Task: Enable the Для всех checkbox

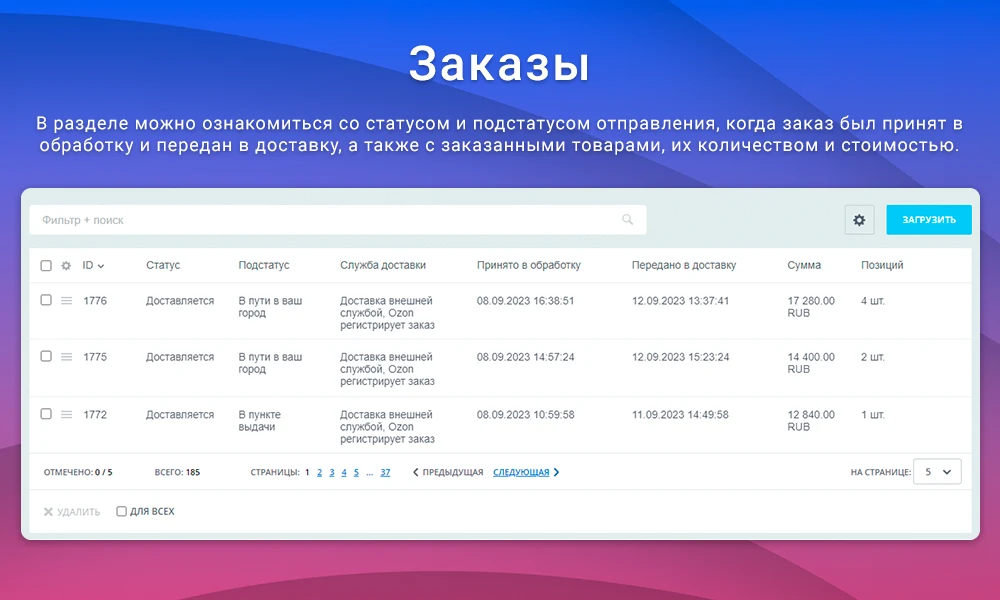Action: point(121,511)
